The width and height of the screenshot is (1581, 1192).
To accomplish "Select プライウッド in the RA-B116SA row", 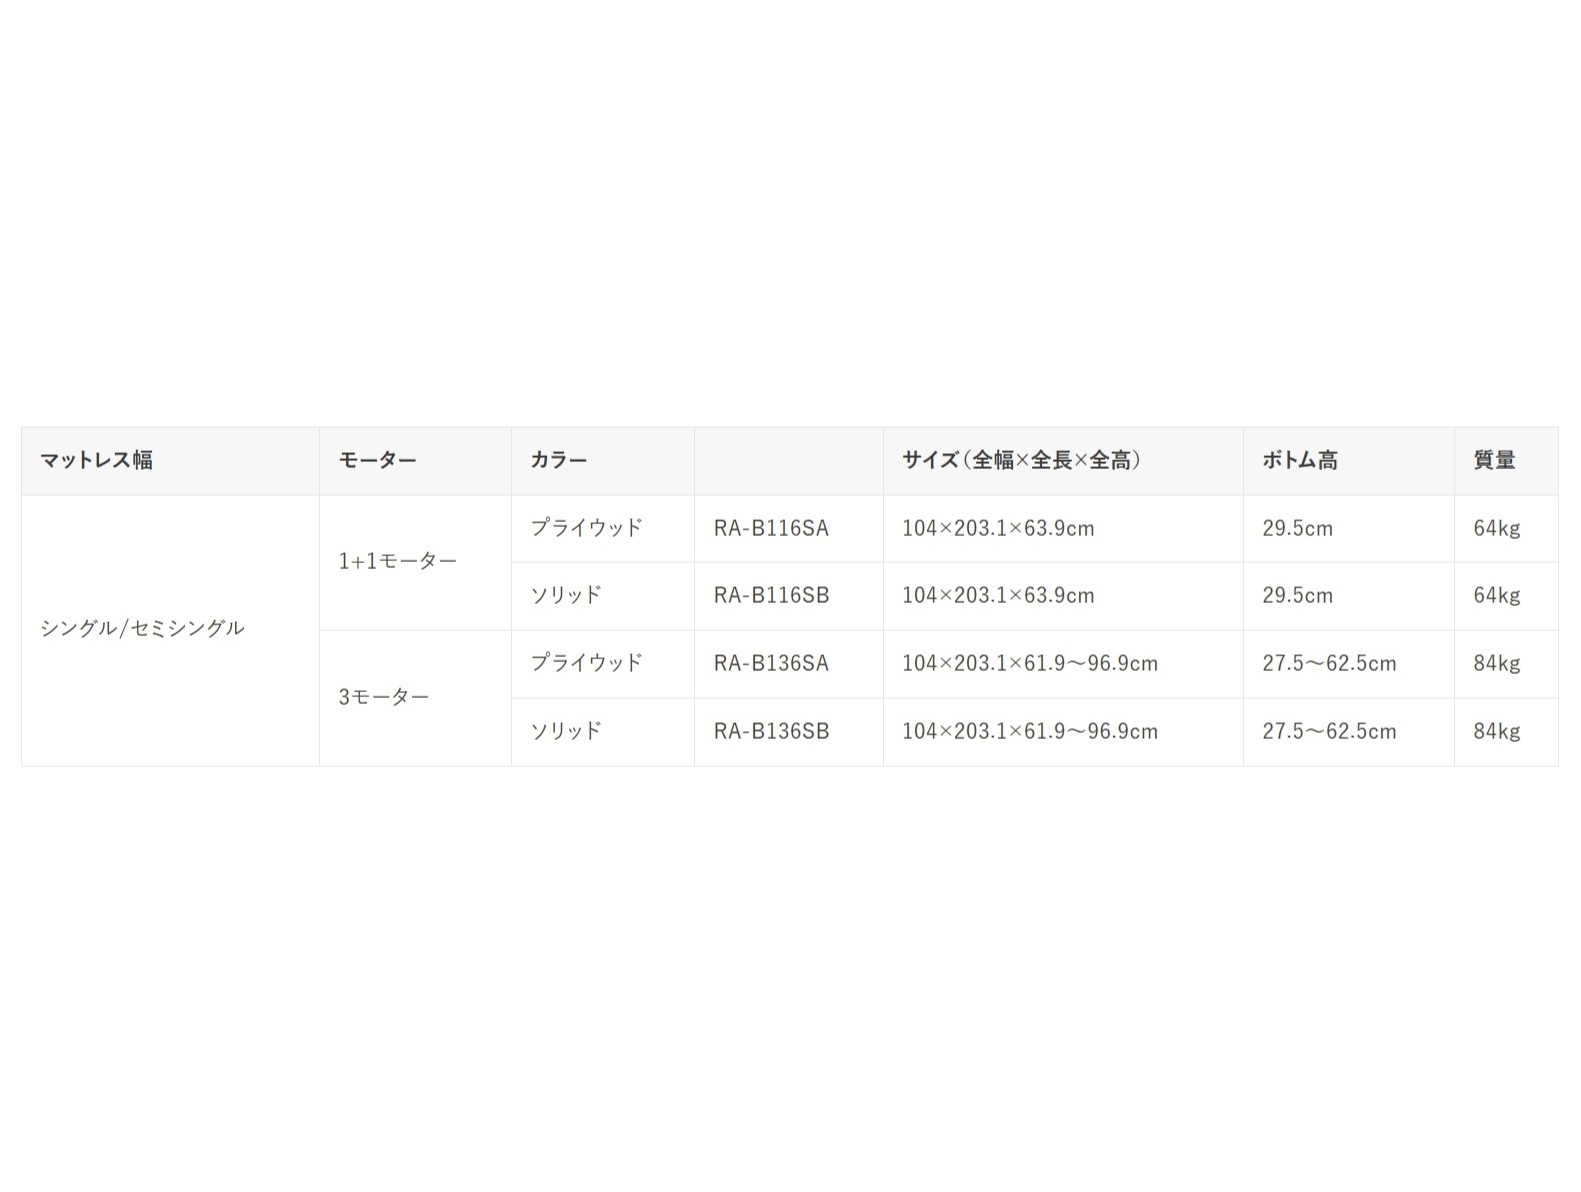I will click(x=586, y=528).
